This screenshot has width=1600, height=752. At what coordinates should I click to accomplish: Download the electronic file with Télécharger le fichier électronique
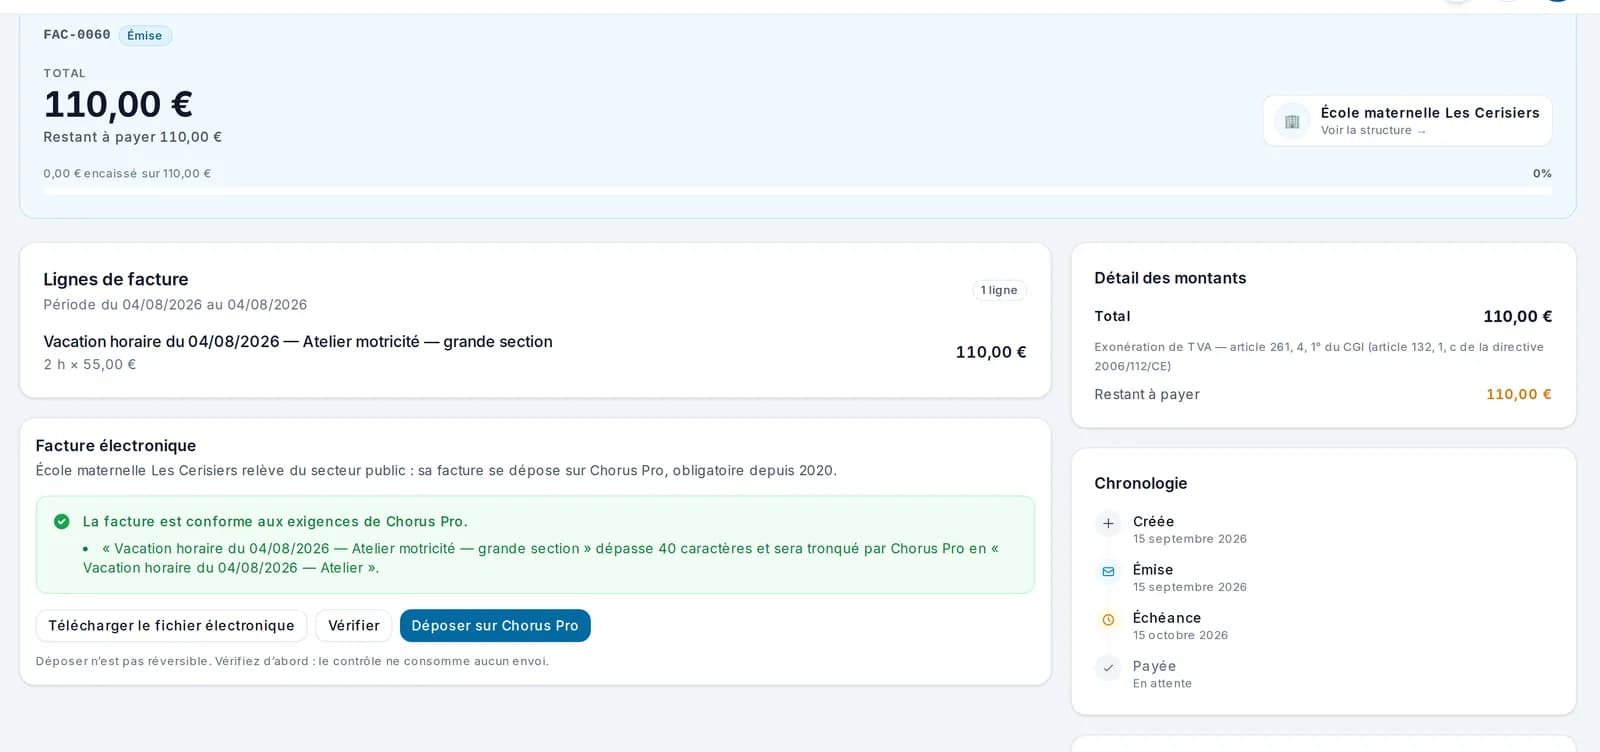click(x=171, y=626)
